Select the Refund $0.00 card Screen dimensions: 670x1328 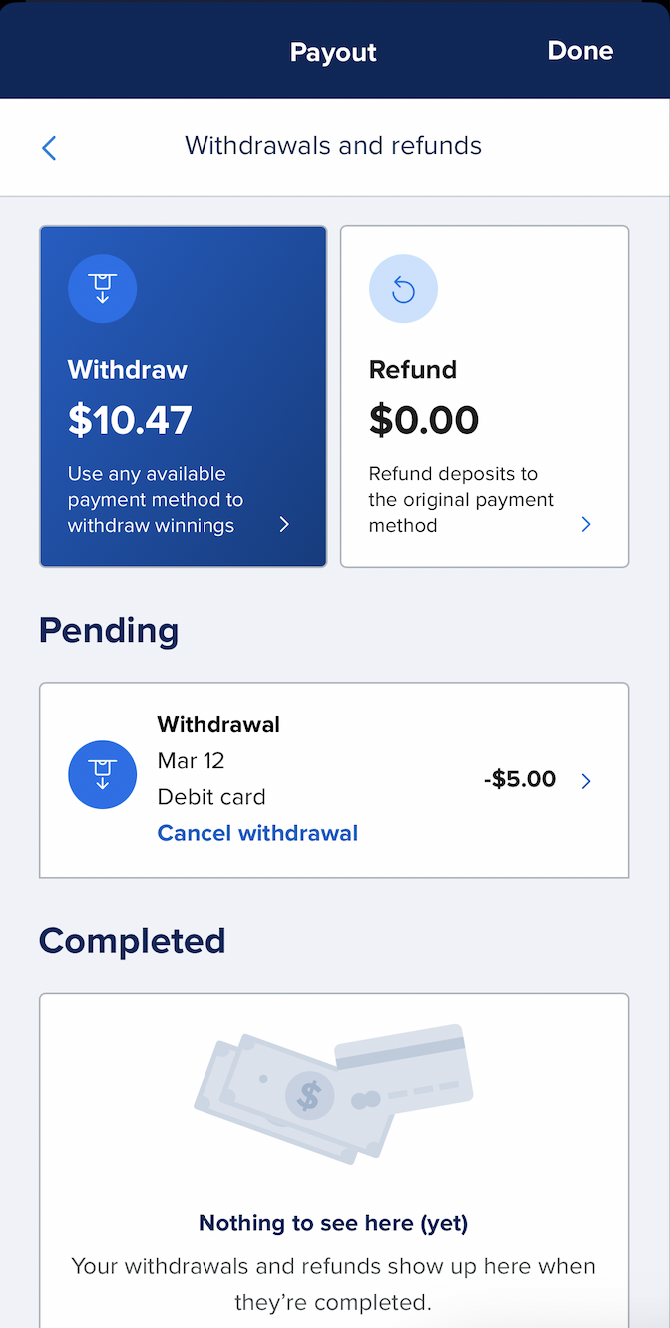[484, 396]
